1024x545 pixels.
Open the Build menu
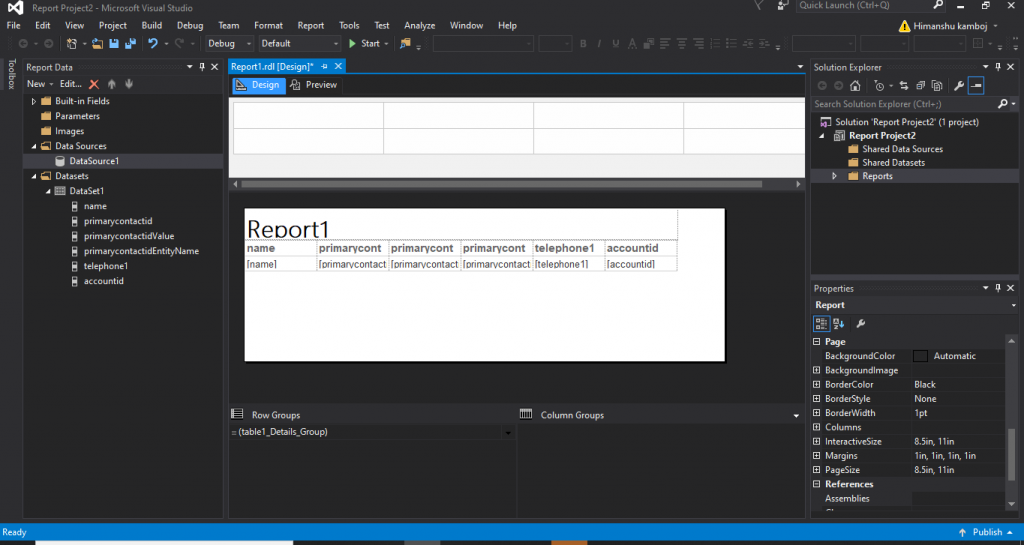(x=151, y=25)
